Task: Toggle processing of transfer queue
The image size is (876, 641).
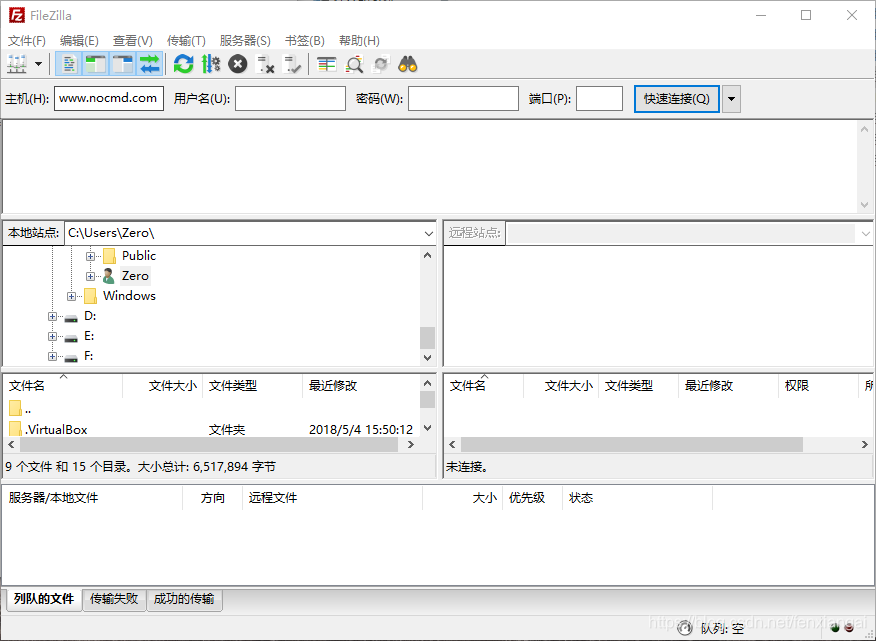Action: 211,64
